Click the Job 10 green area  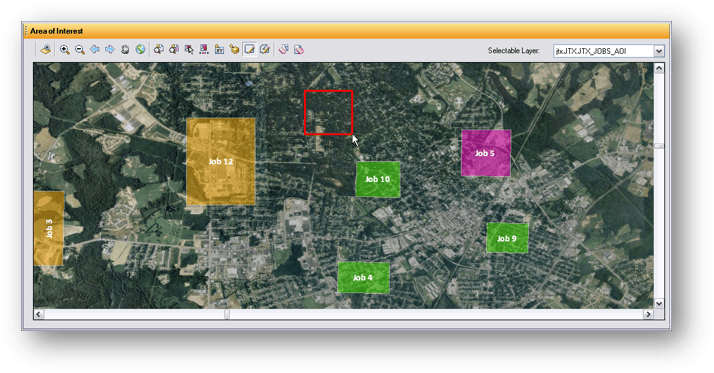pos(378,179)
